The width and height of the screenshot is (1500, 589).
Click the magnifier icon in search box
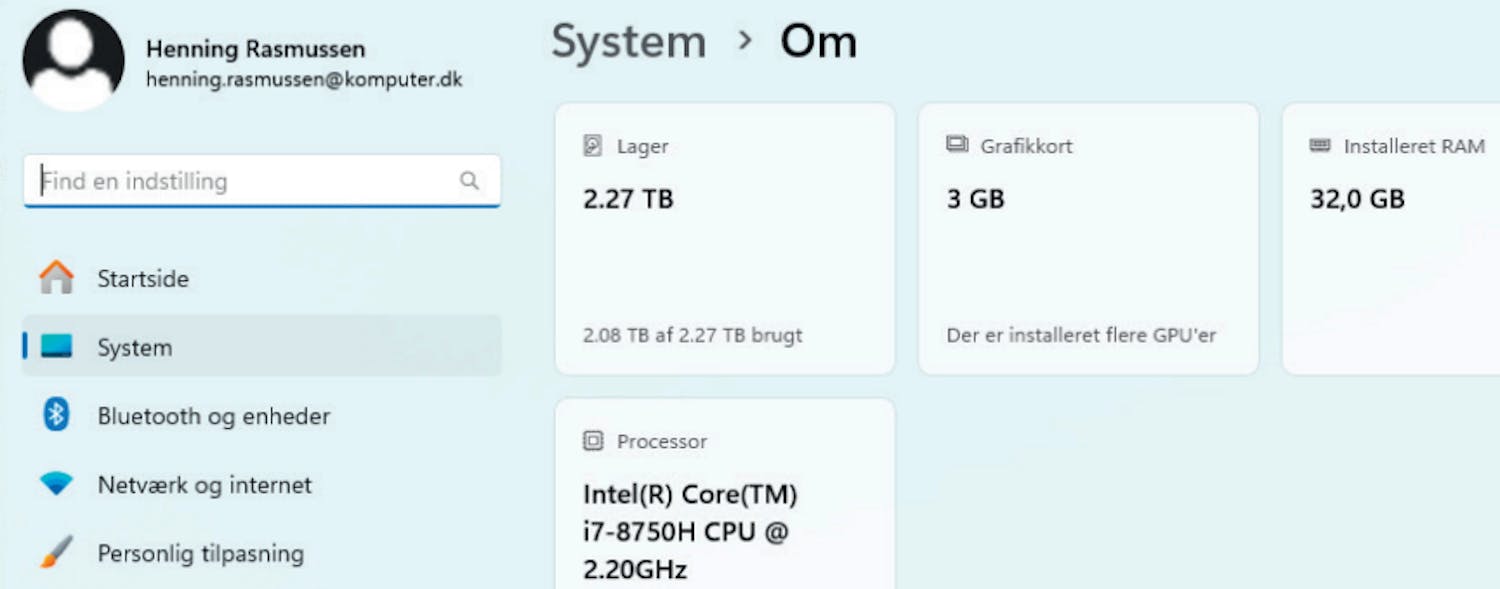pos(469,181)
